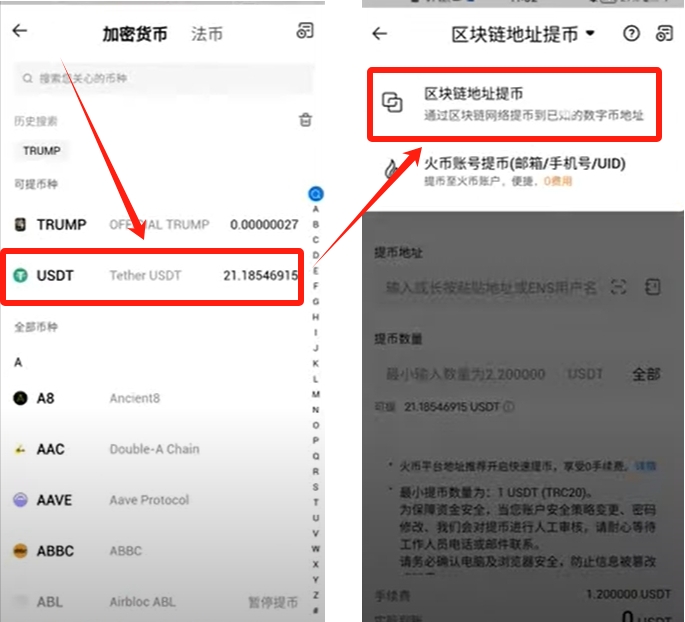This screenshot has height=622, width=685.
Task: Open the address book icon
Action: pos(653,287)
